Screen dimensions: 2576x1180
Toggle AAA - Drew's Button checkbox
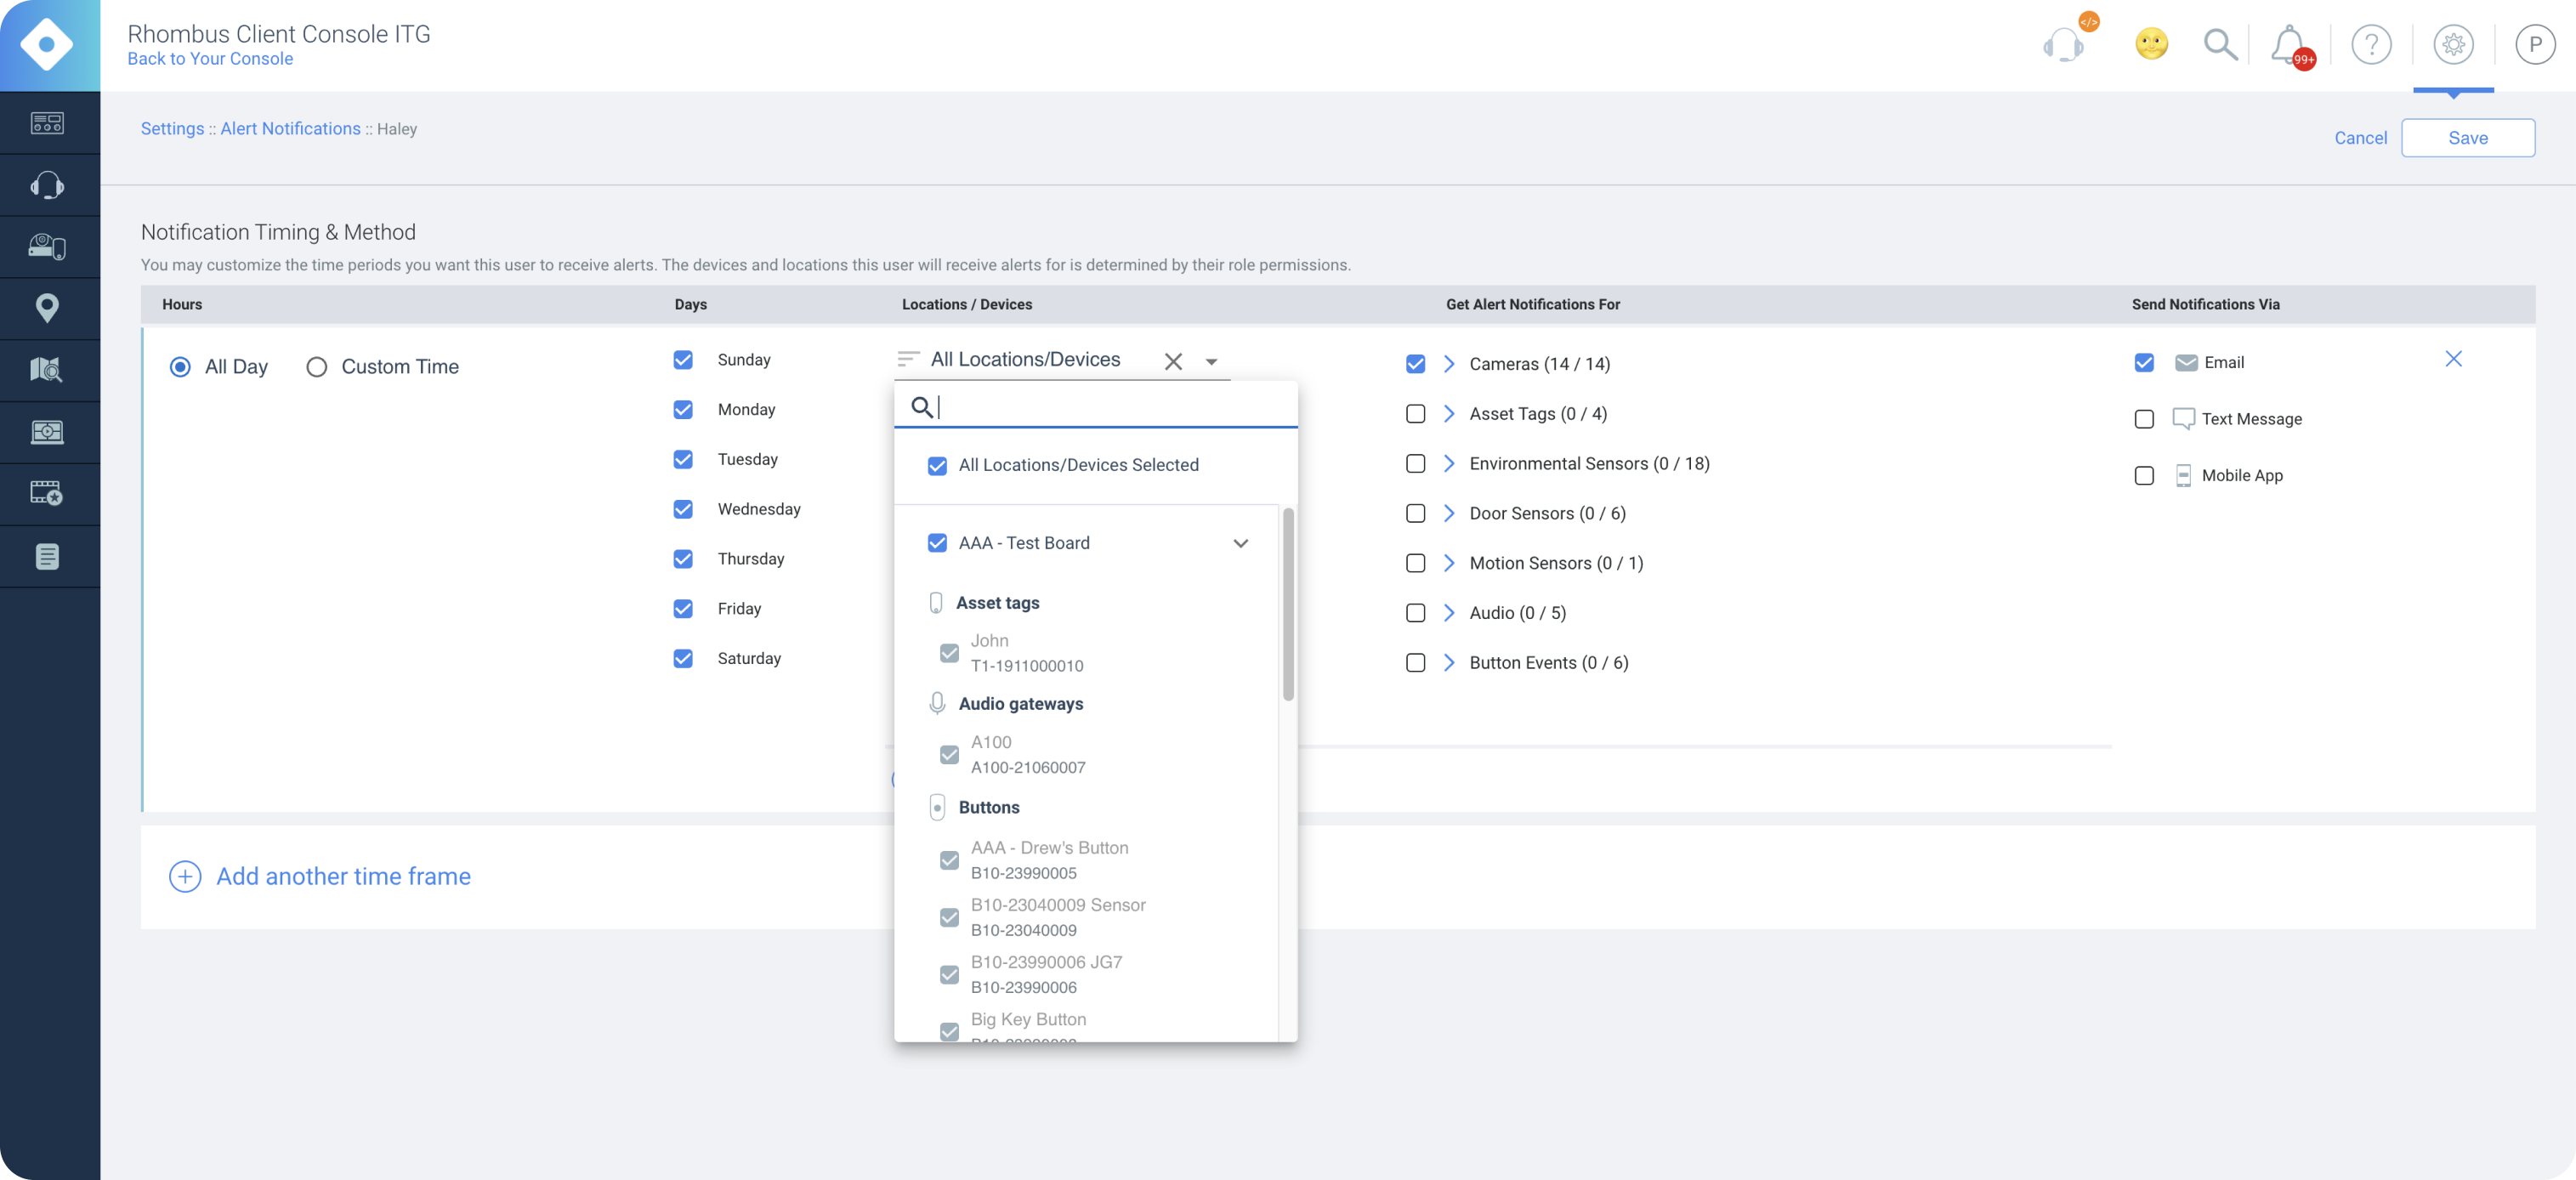(x=949, y=861)
